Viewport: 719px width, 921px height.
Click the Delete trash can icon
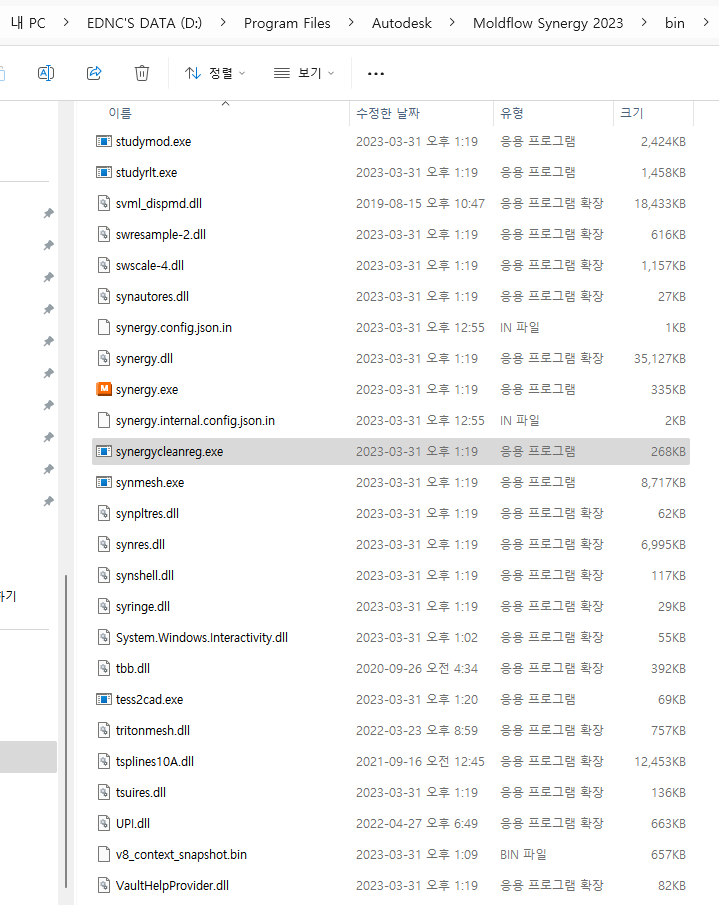click(x=142, y=73)
